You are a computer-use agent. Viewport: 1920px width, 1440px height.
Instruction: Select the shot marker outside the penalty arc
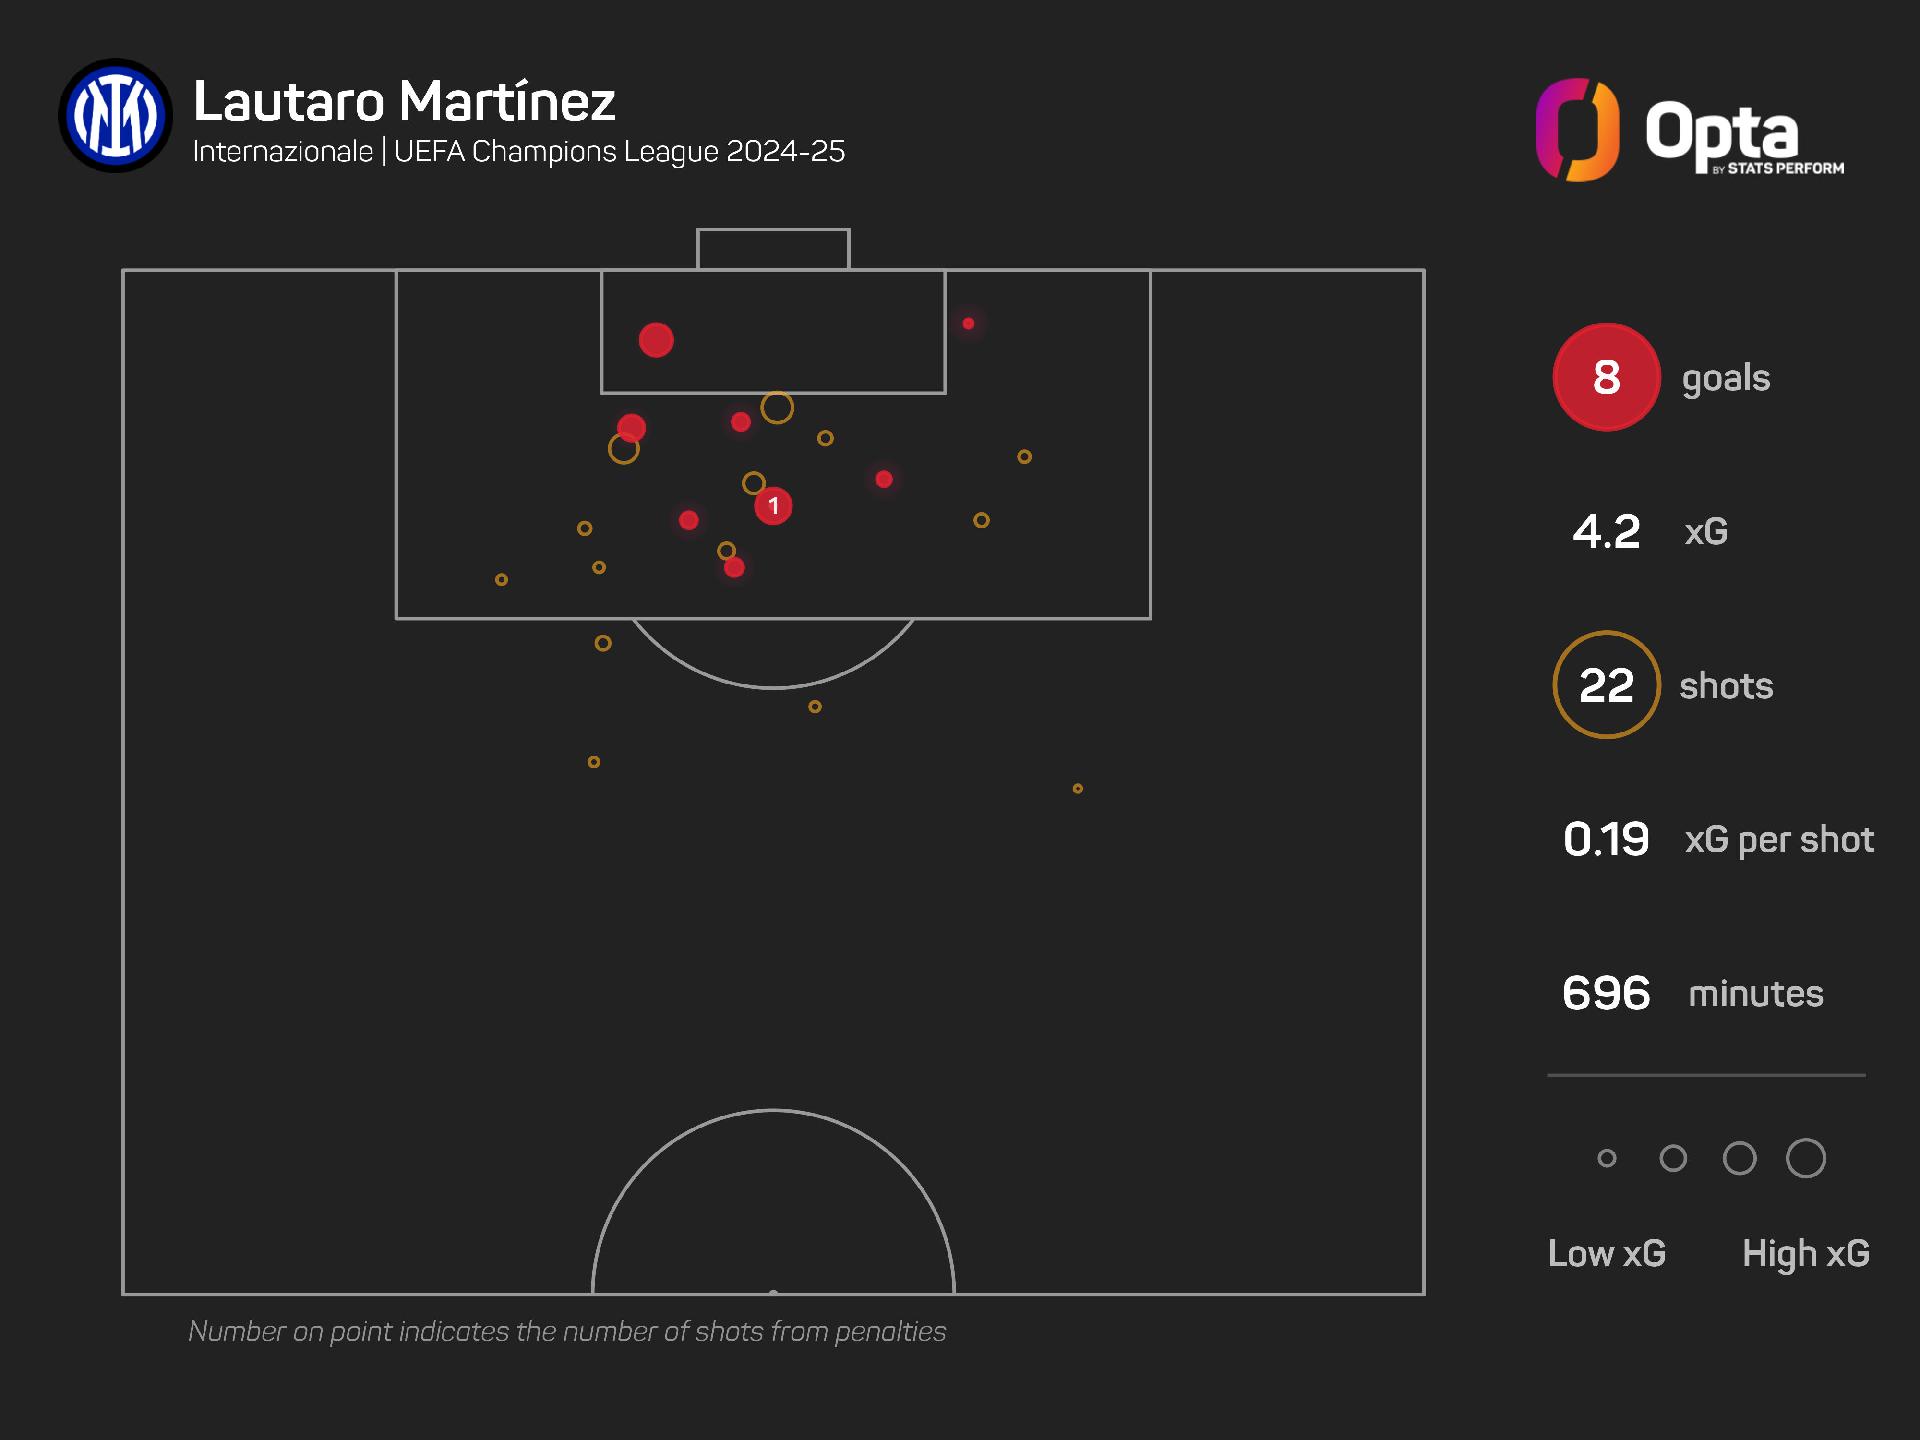pyautogui.click(x=815, y=707)
